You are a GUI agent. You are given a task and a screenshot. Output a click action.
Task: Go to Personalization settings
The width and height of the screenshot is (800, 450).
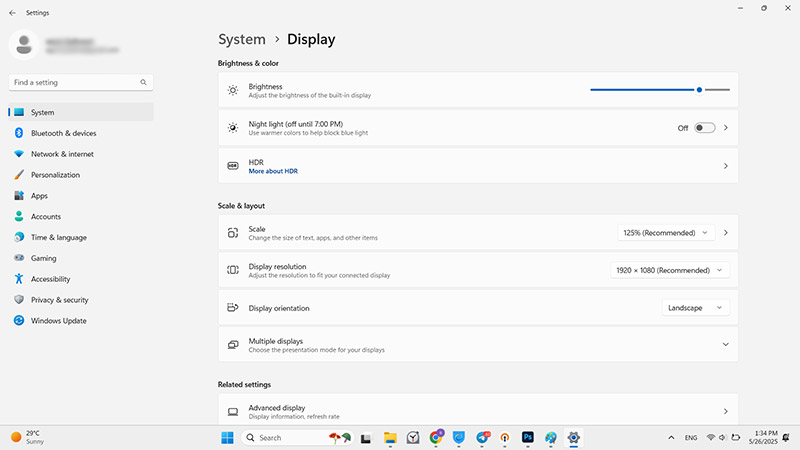pos(81,175)
